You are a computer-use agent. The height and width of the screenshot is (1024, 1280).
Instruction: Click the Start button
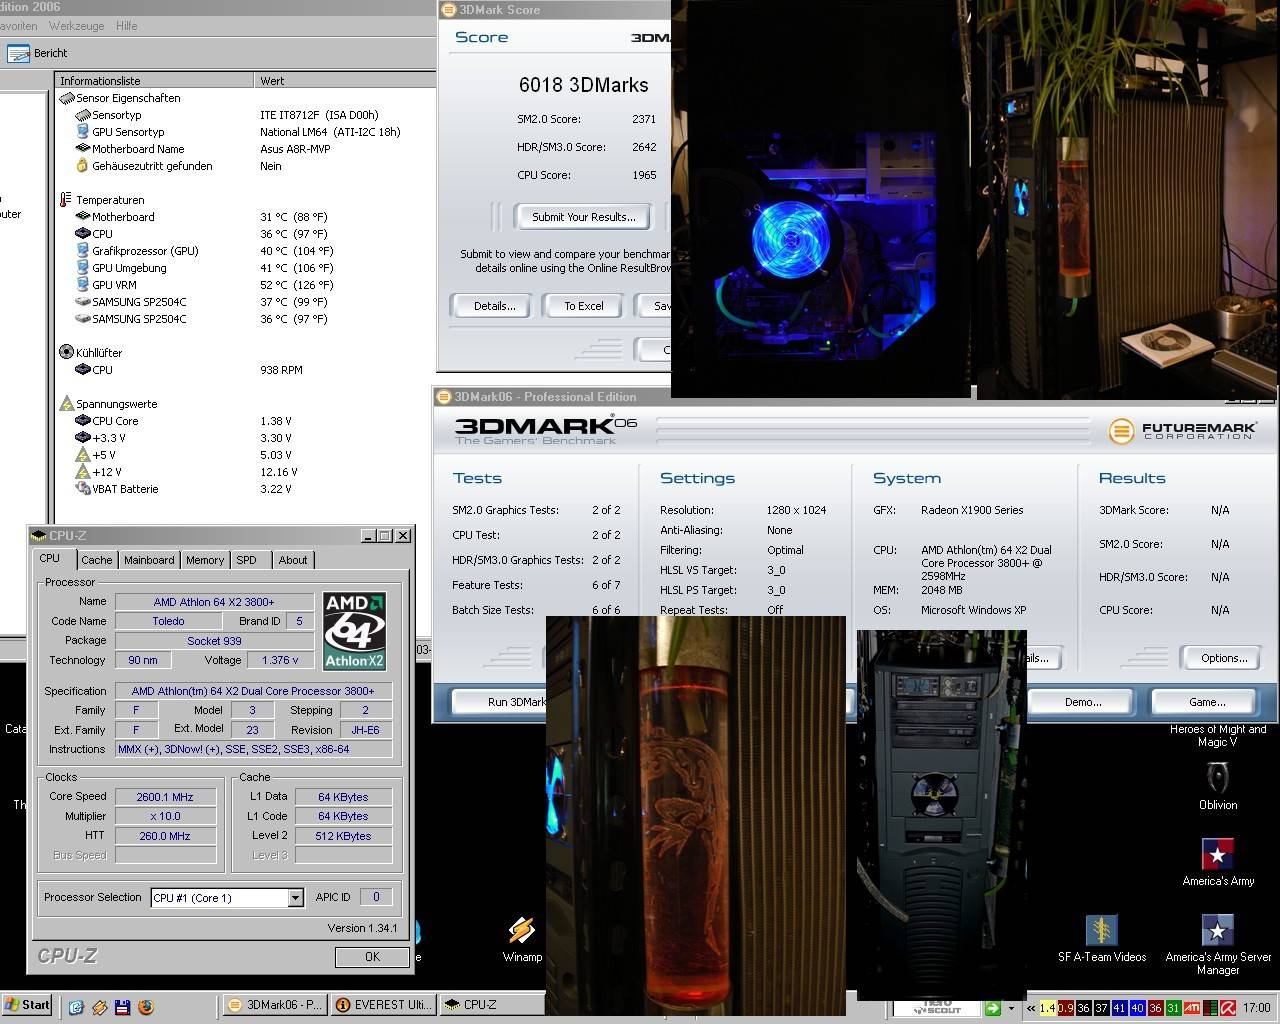pyautogui.click(x=27, y=1006)
